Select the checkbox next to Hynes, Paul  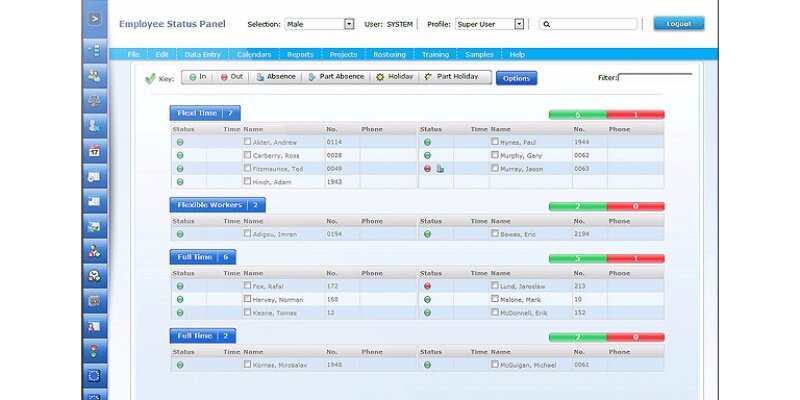click(x=494, y=142)
